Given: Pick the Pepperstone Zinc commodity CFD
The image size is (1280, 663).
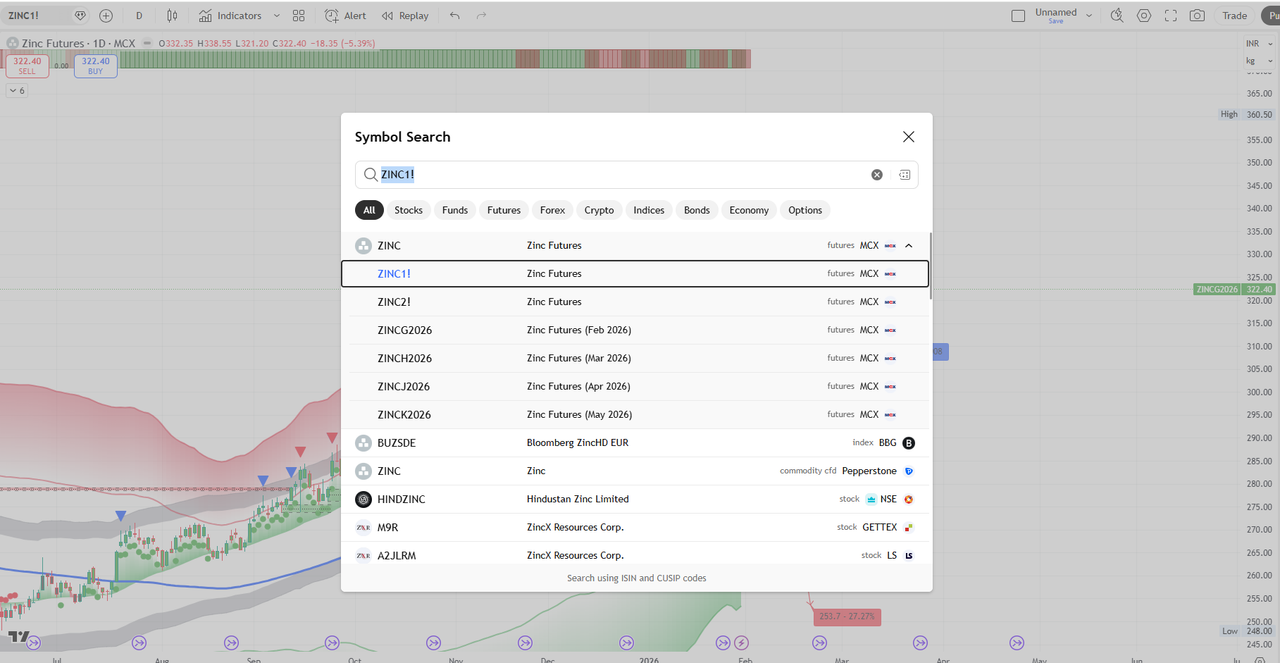Looking at the screenshot, I should pyautogui.click(x=635, y=471).
